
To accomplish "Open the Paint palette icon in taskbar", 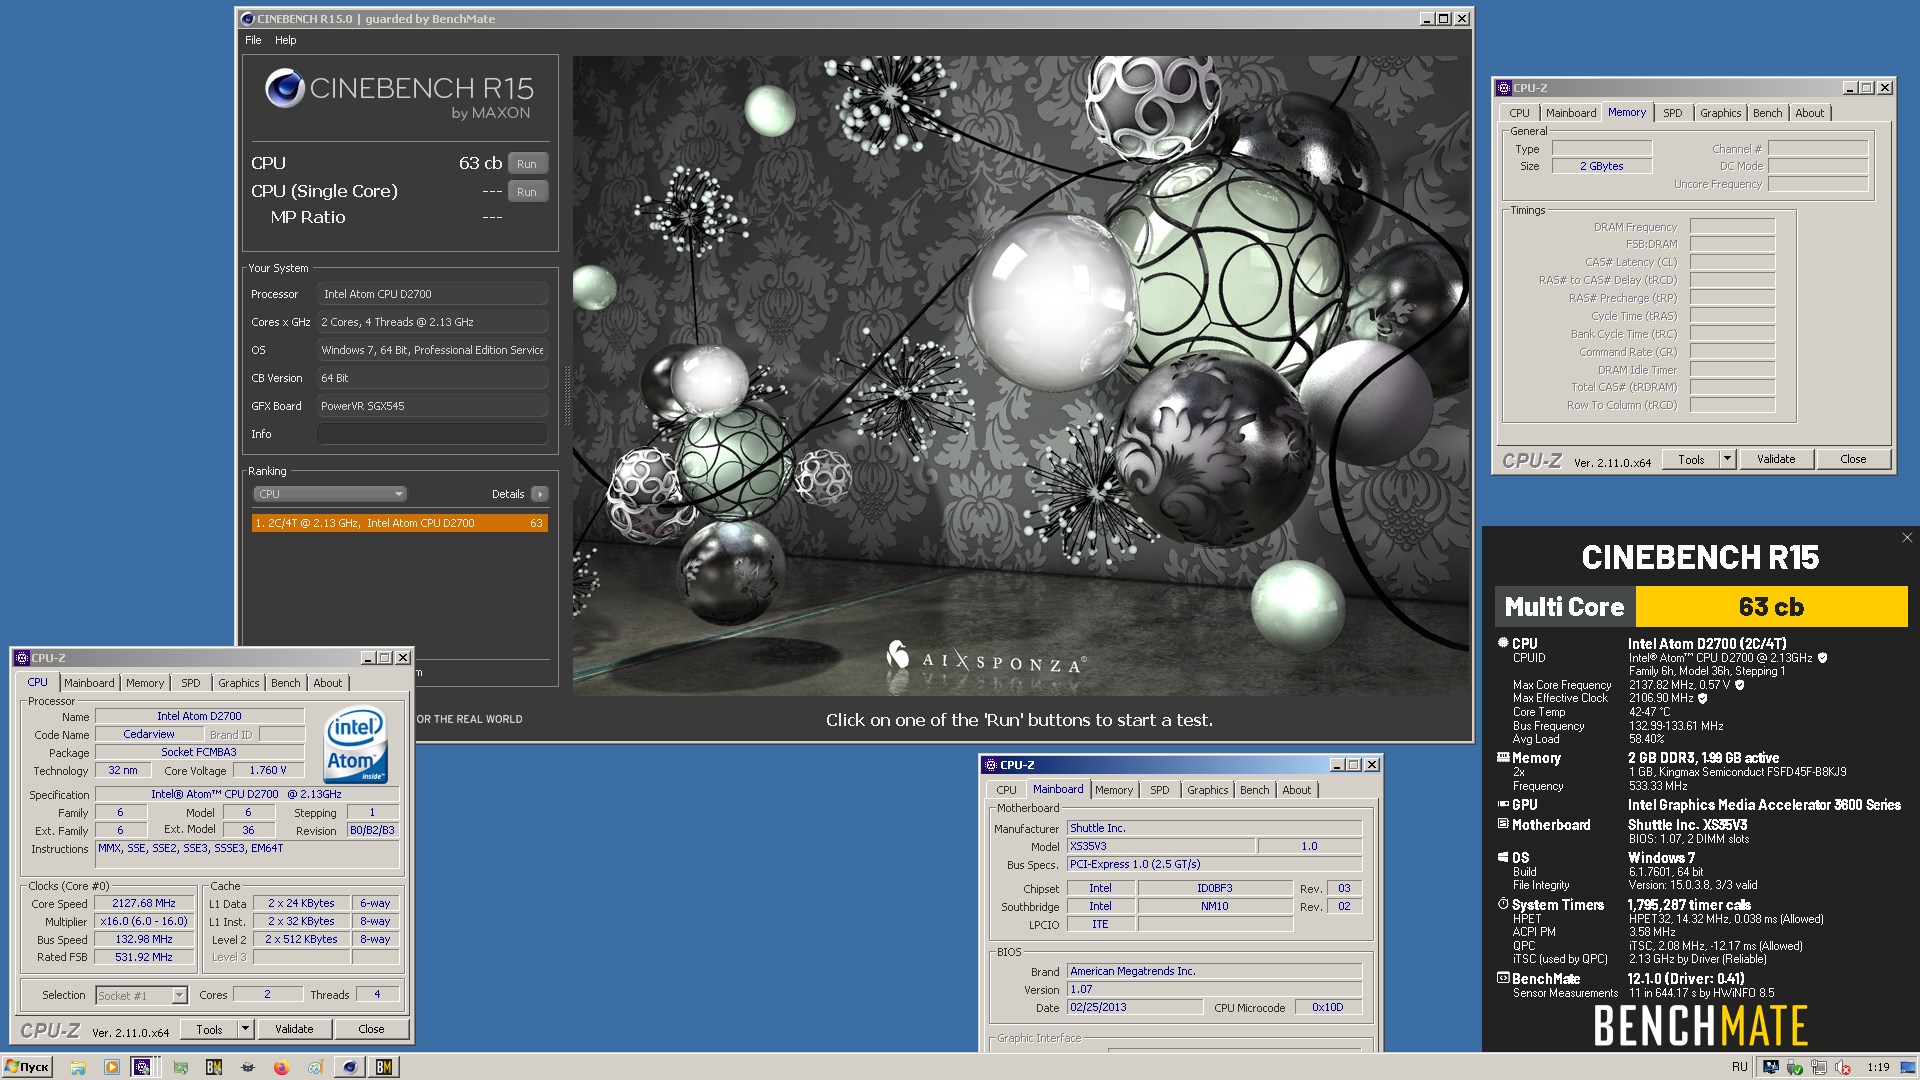I will pyautogui.click(x=315, y=1067).
